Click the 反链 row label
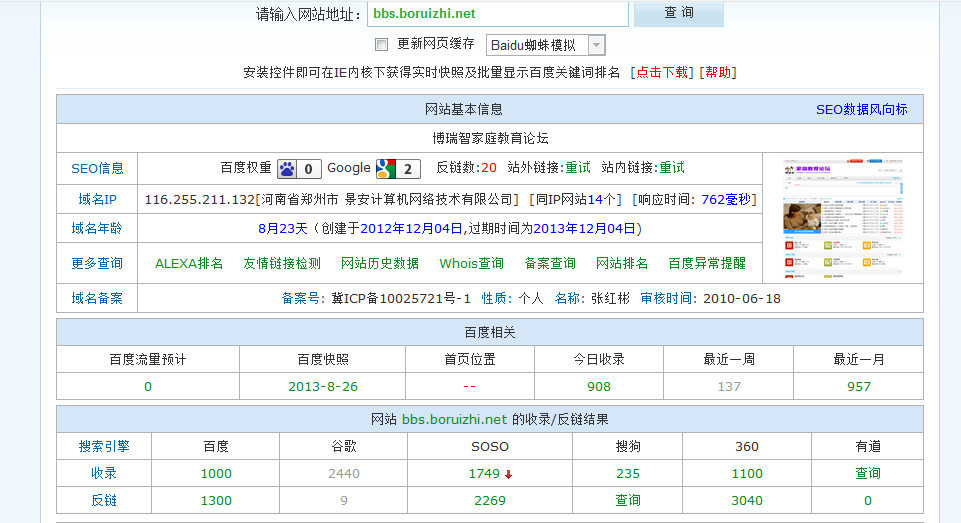This screenshot has height=523, width=961. click(x=104, y=500)
